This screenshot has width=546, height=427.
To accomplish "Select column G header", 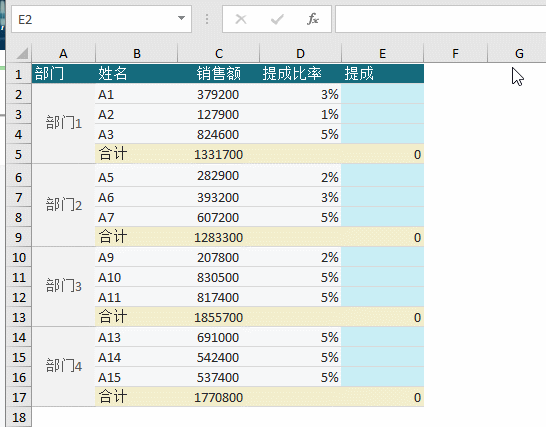I will pos(519,53).
